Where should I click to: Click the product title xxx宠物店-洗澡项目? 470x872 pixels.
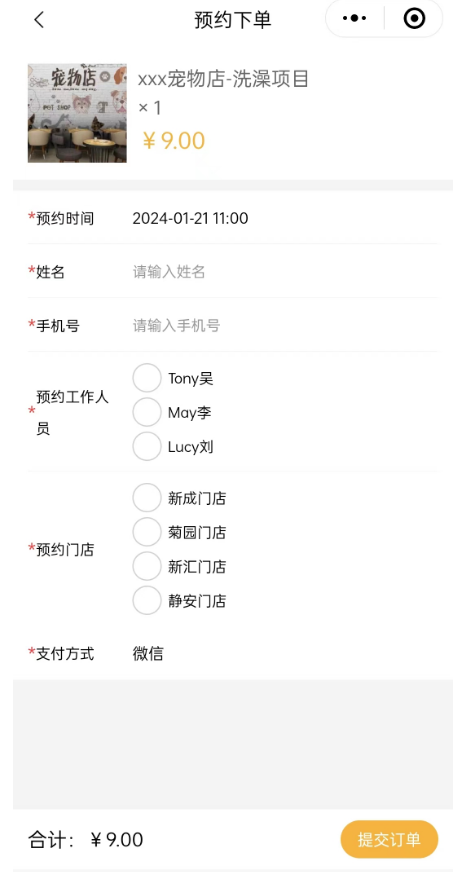point(223,79)
